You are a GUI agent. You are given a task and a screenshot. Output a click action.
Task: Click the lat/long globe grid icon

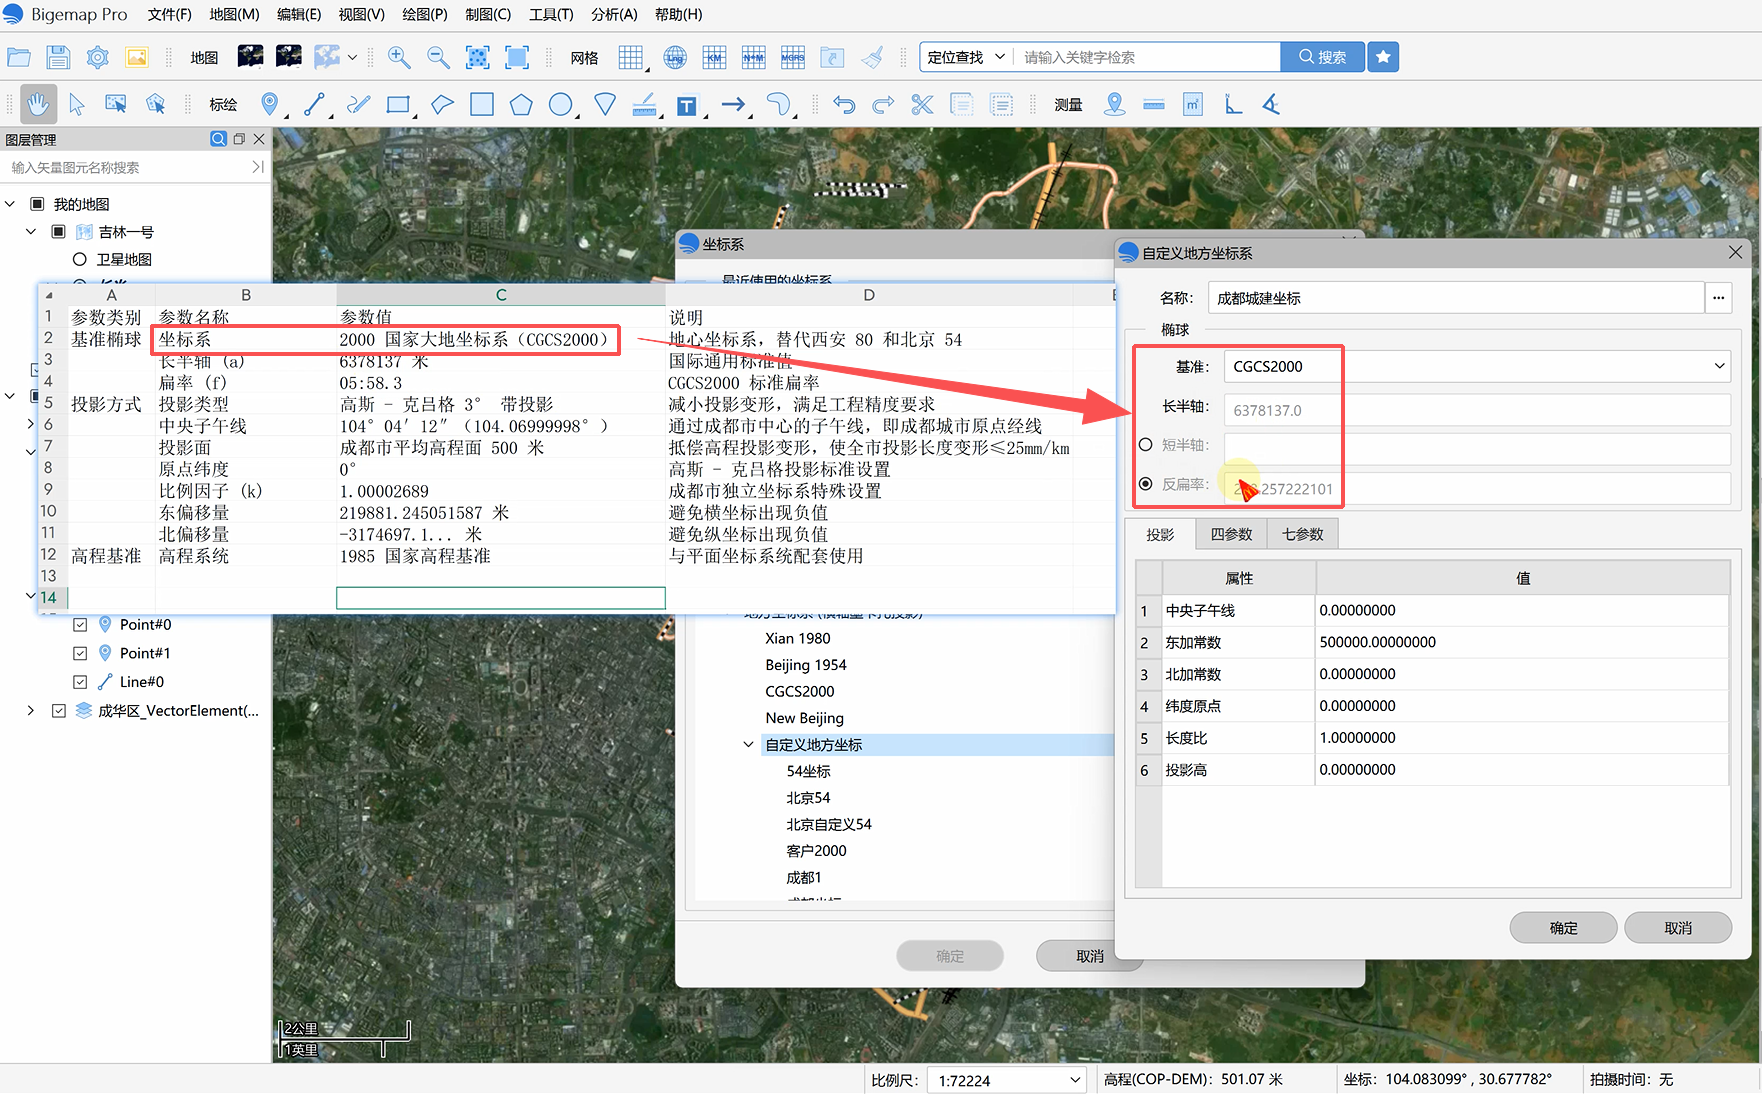point(675,57)
